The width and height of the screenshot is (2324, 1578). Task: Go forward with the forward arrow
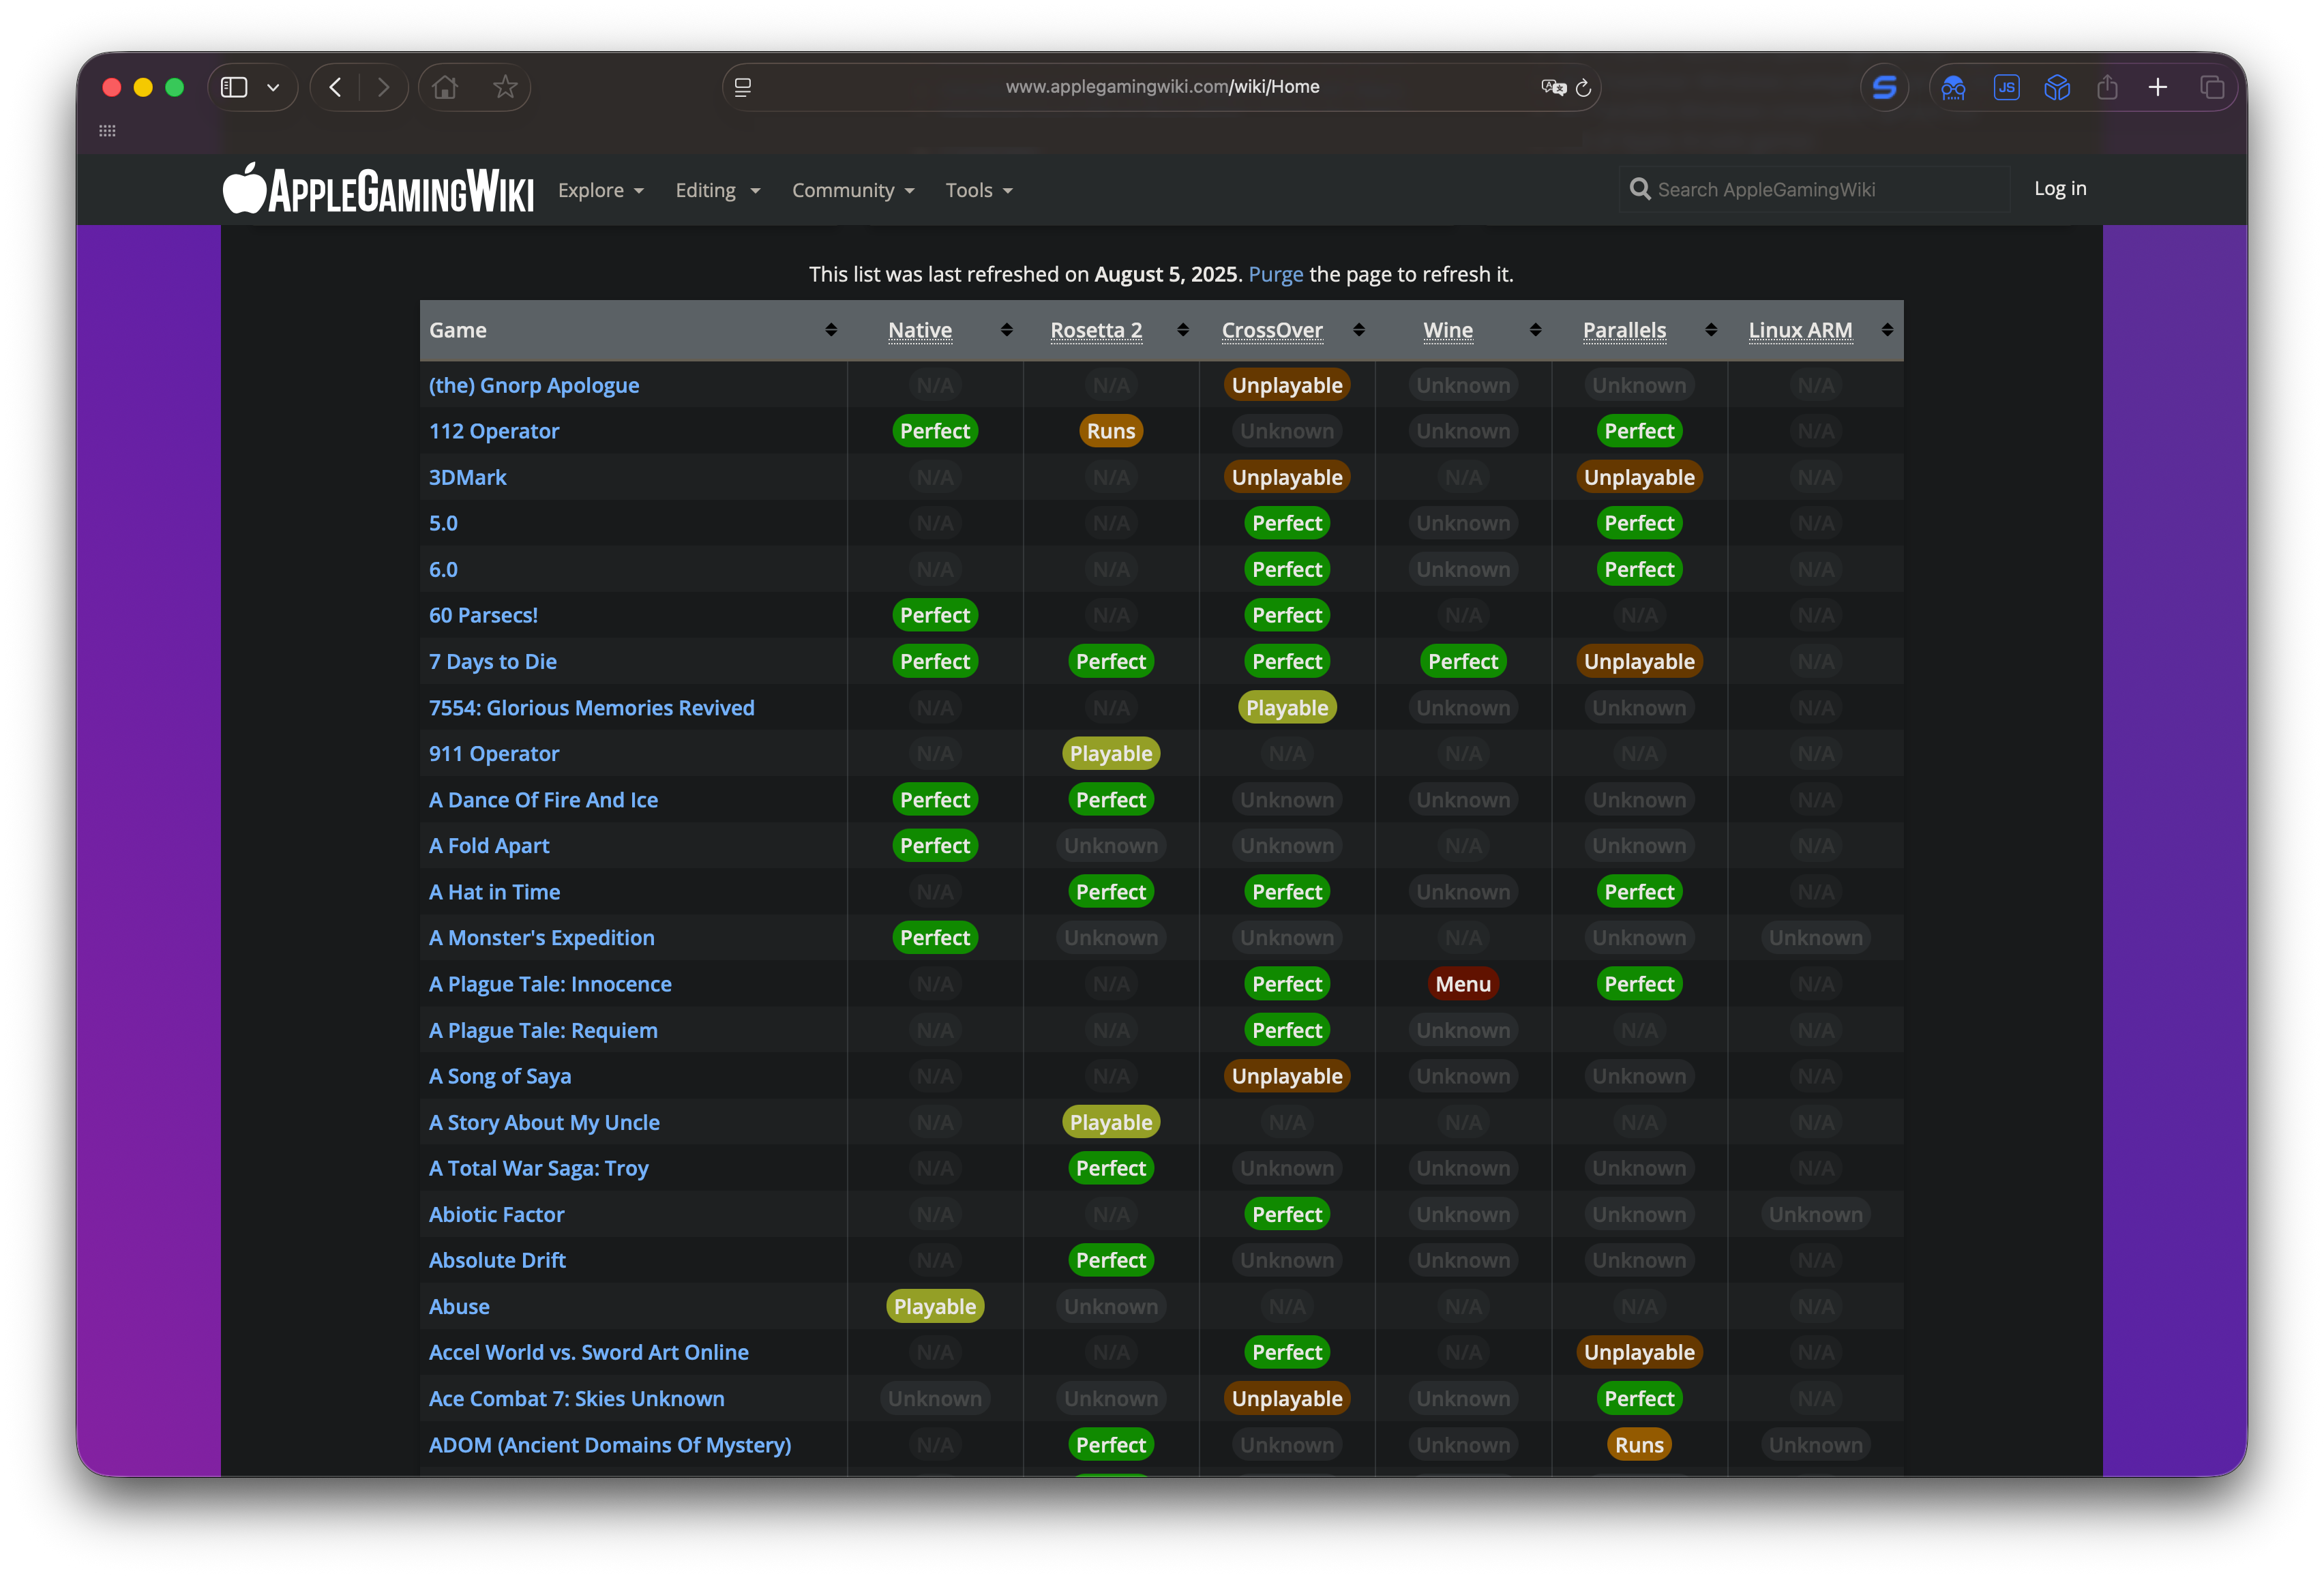click(383, 87)
